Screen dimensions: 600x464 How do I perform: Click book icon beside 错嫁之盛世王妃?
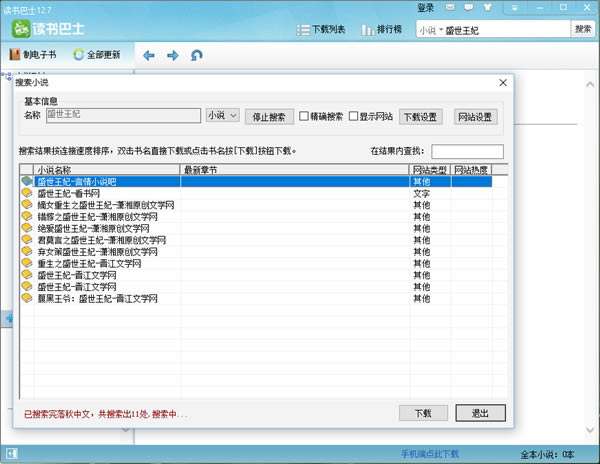(27, 216)
